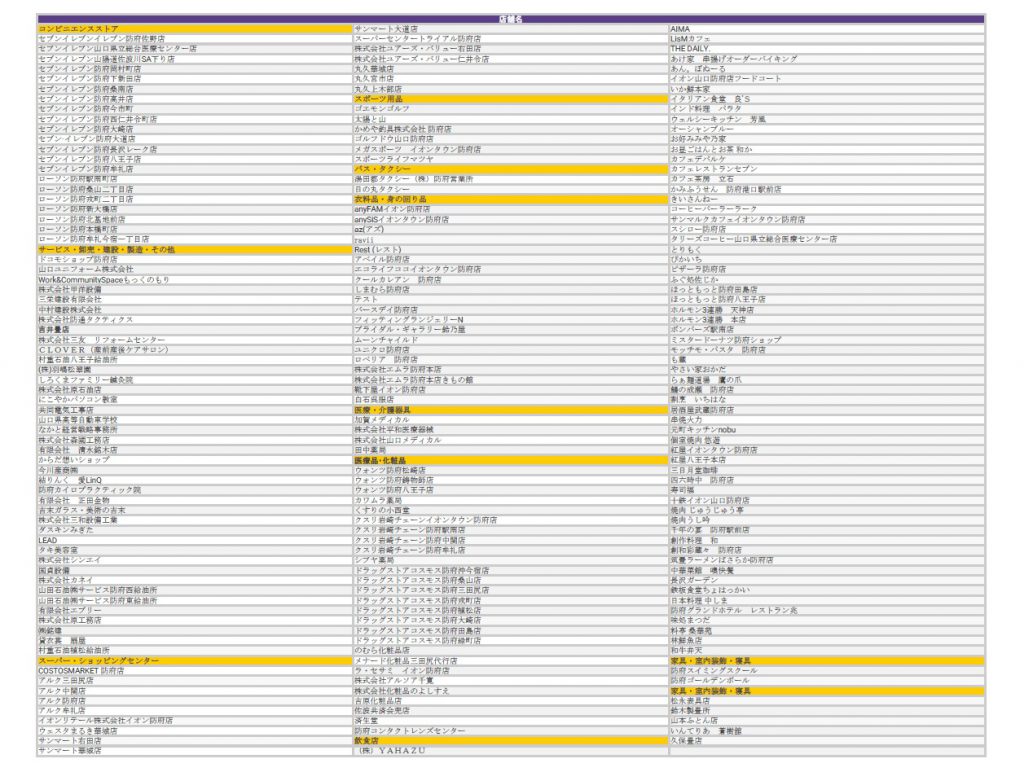
Task: Click the 医薬品・化粧品 yellow heading
Action: 383,460
